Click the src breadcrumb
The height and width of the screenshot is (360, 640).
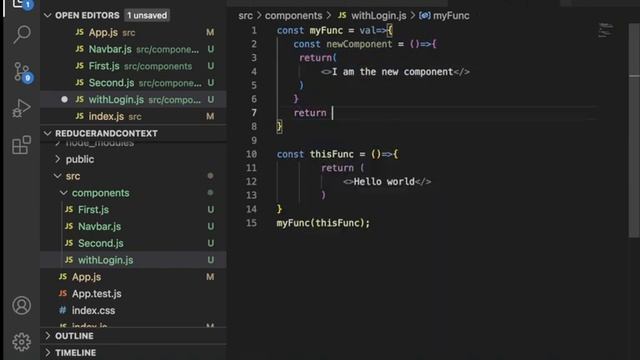245,16
